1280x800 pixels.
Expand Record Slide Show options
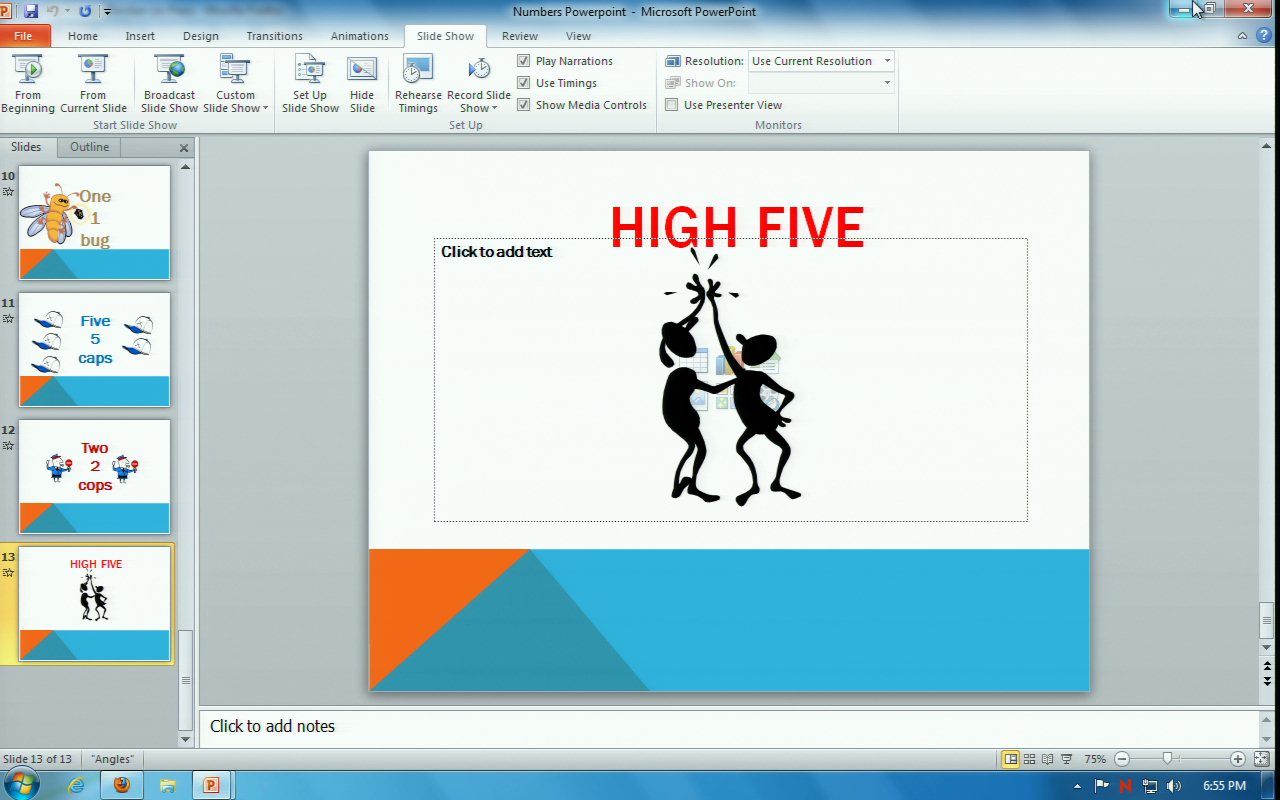click(479, 108)
